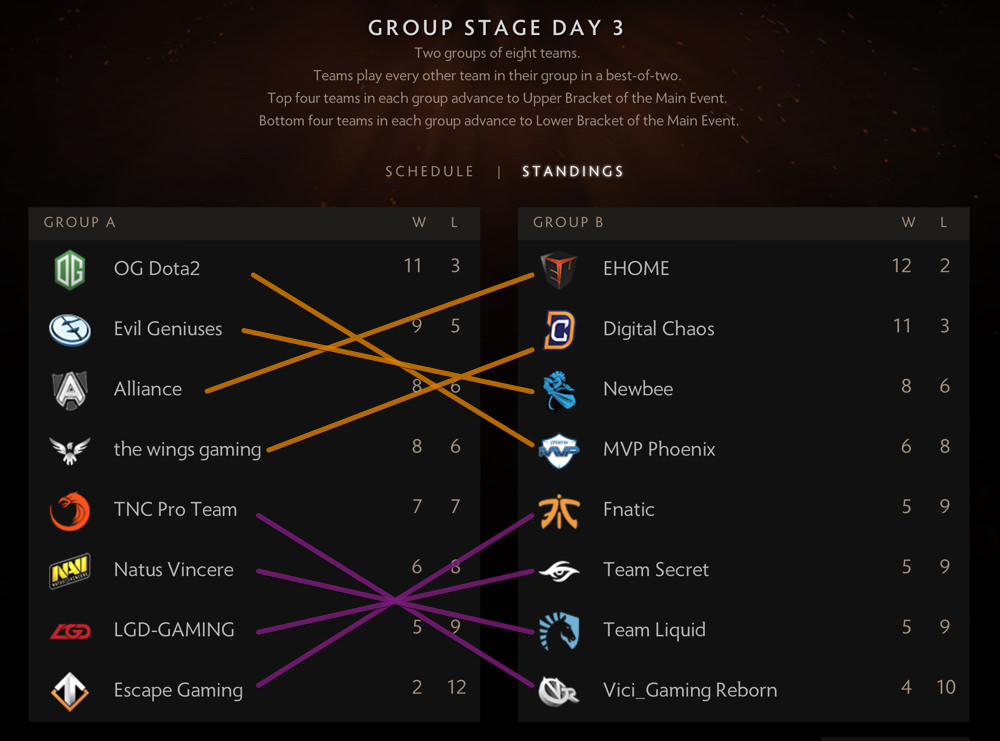Screen dimensions: 1000x741
Task: Select the Team Secret logo
Action: pos(558,569)
